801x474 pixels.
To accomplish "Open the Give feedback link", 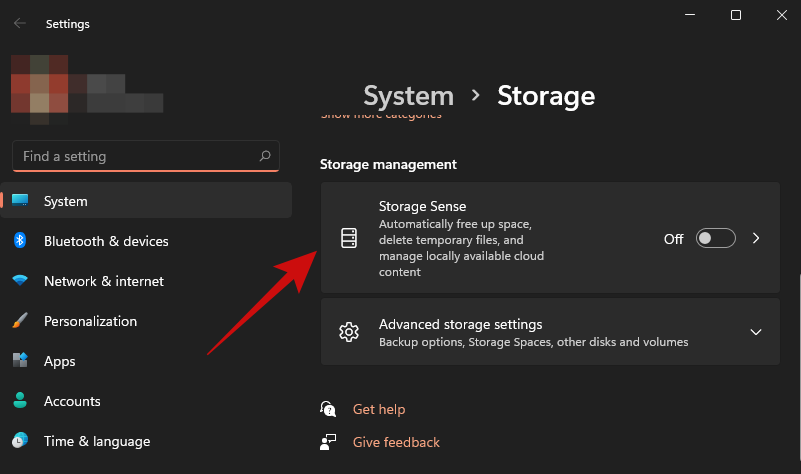I will (396, 442).
